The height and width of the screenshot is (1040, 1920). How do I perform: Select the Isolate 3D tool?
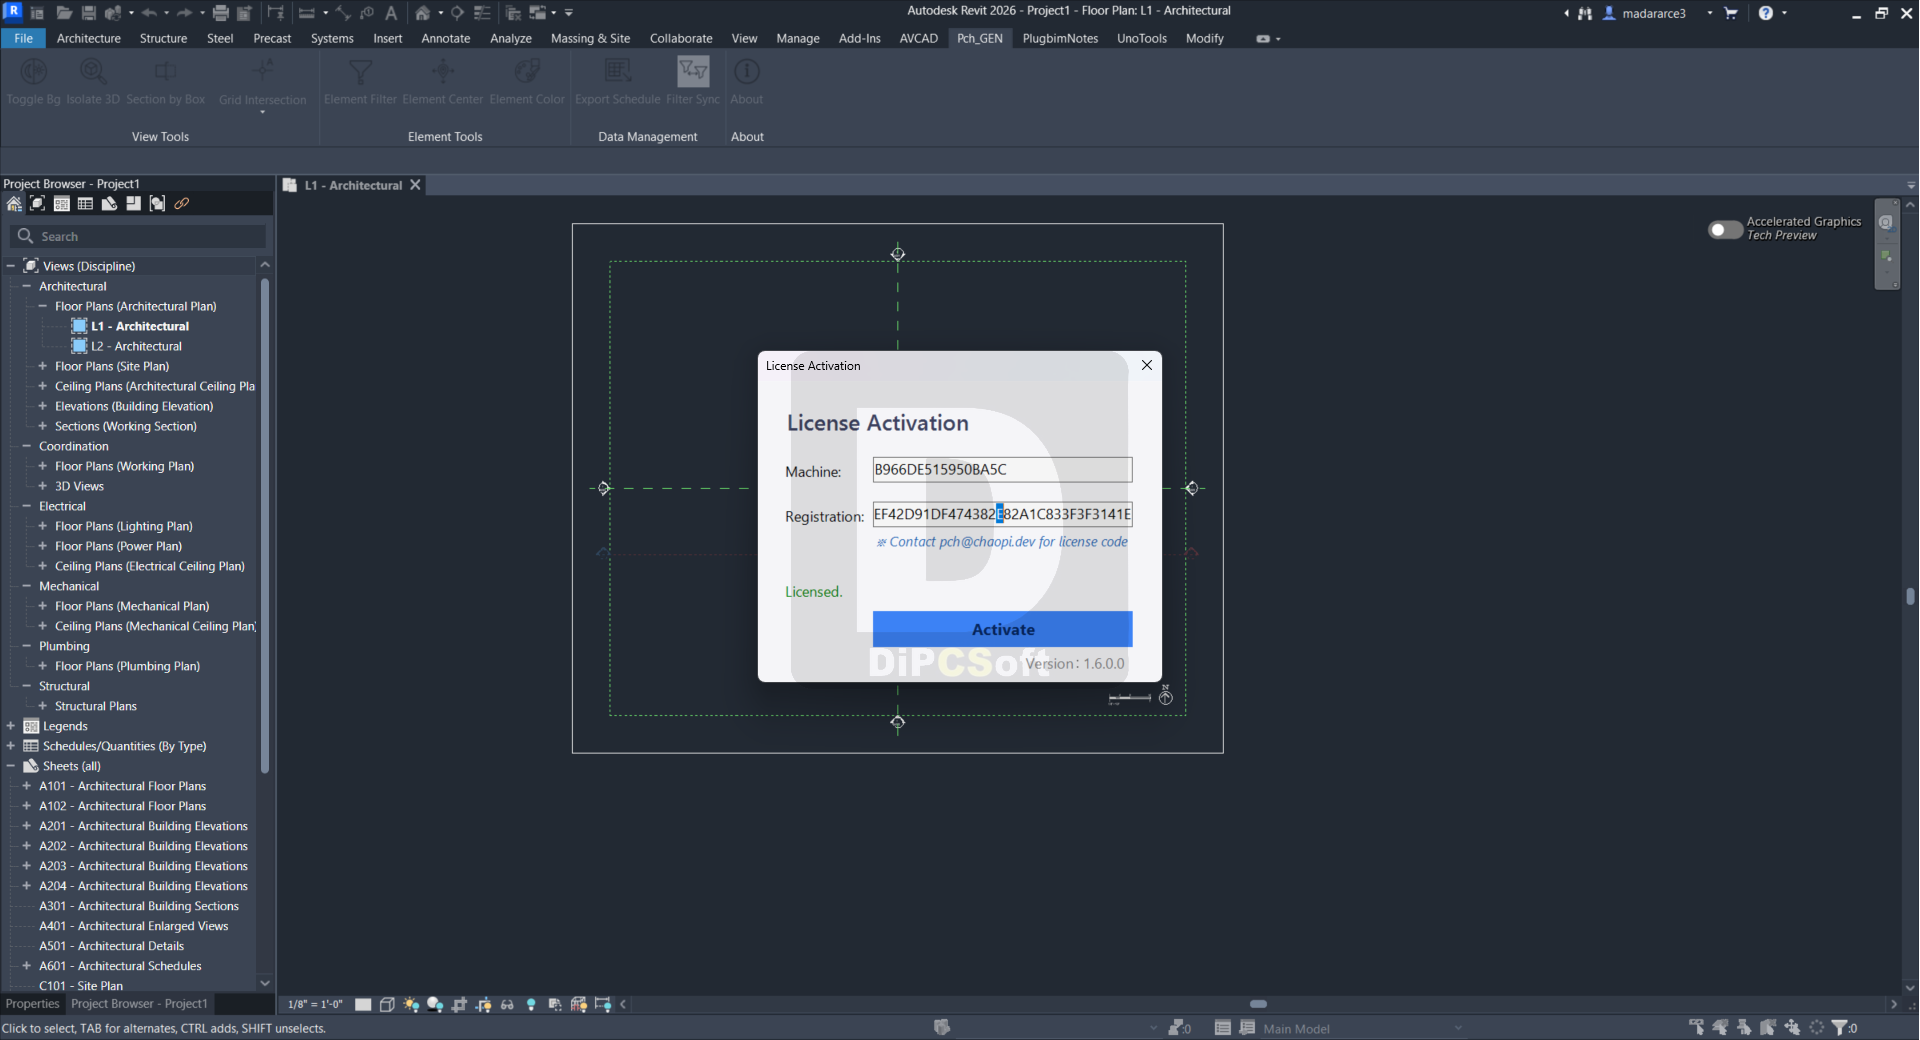tap(93, 81)
